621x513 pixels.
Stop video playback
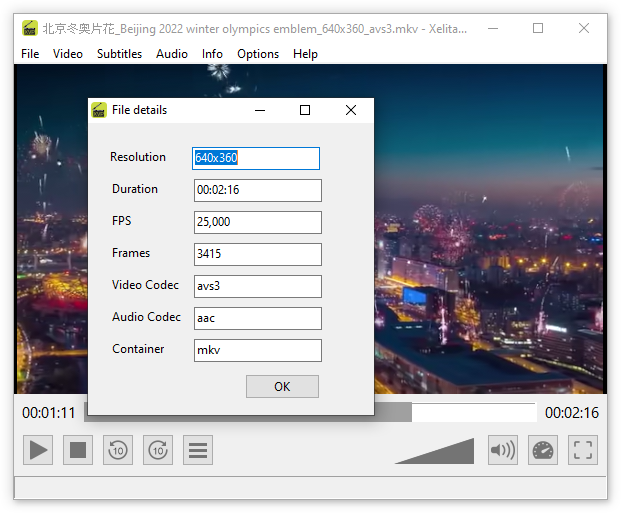[x=78, y=450]
